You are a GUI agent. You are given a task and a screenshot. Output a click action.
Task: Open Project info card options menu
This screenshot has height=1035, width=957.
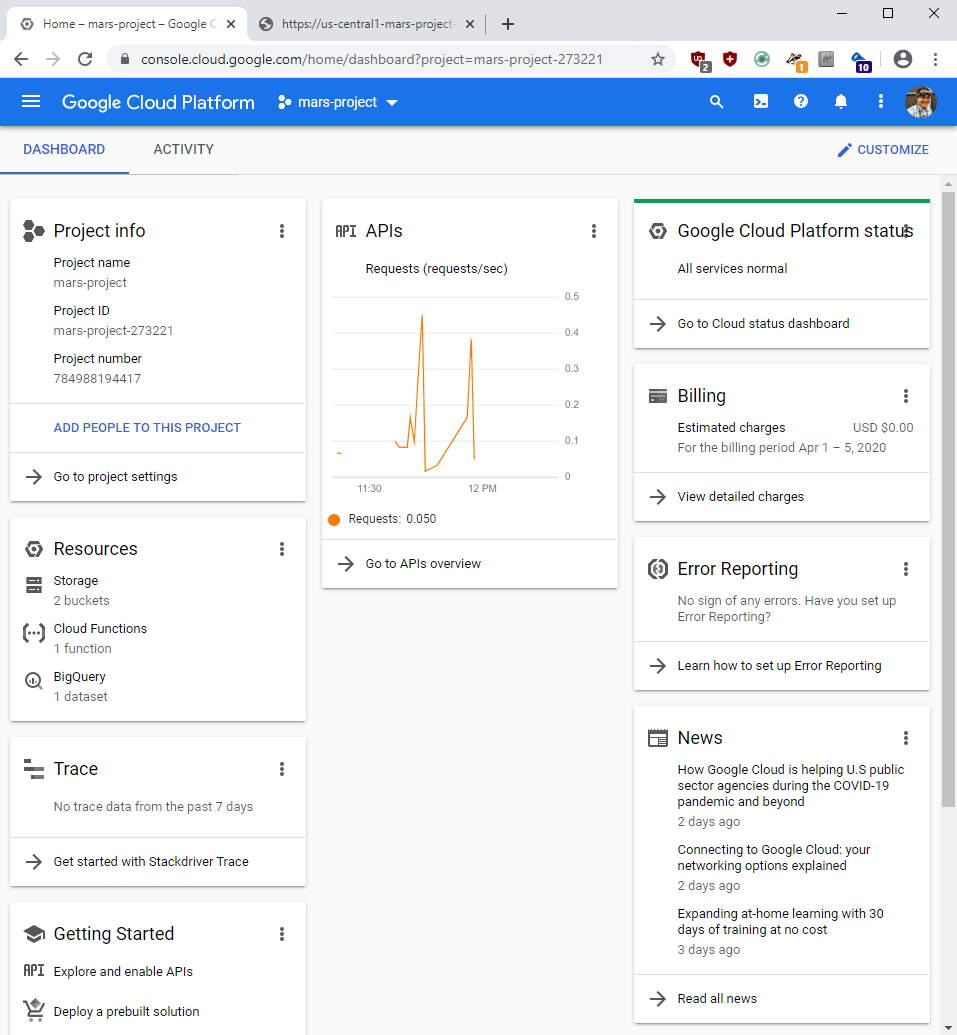tap(282, 231)
